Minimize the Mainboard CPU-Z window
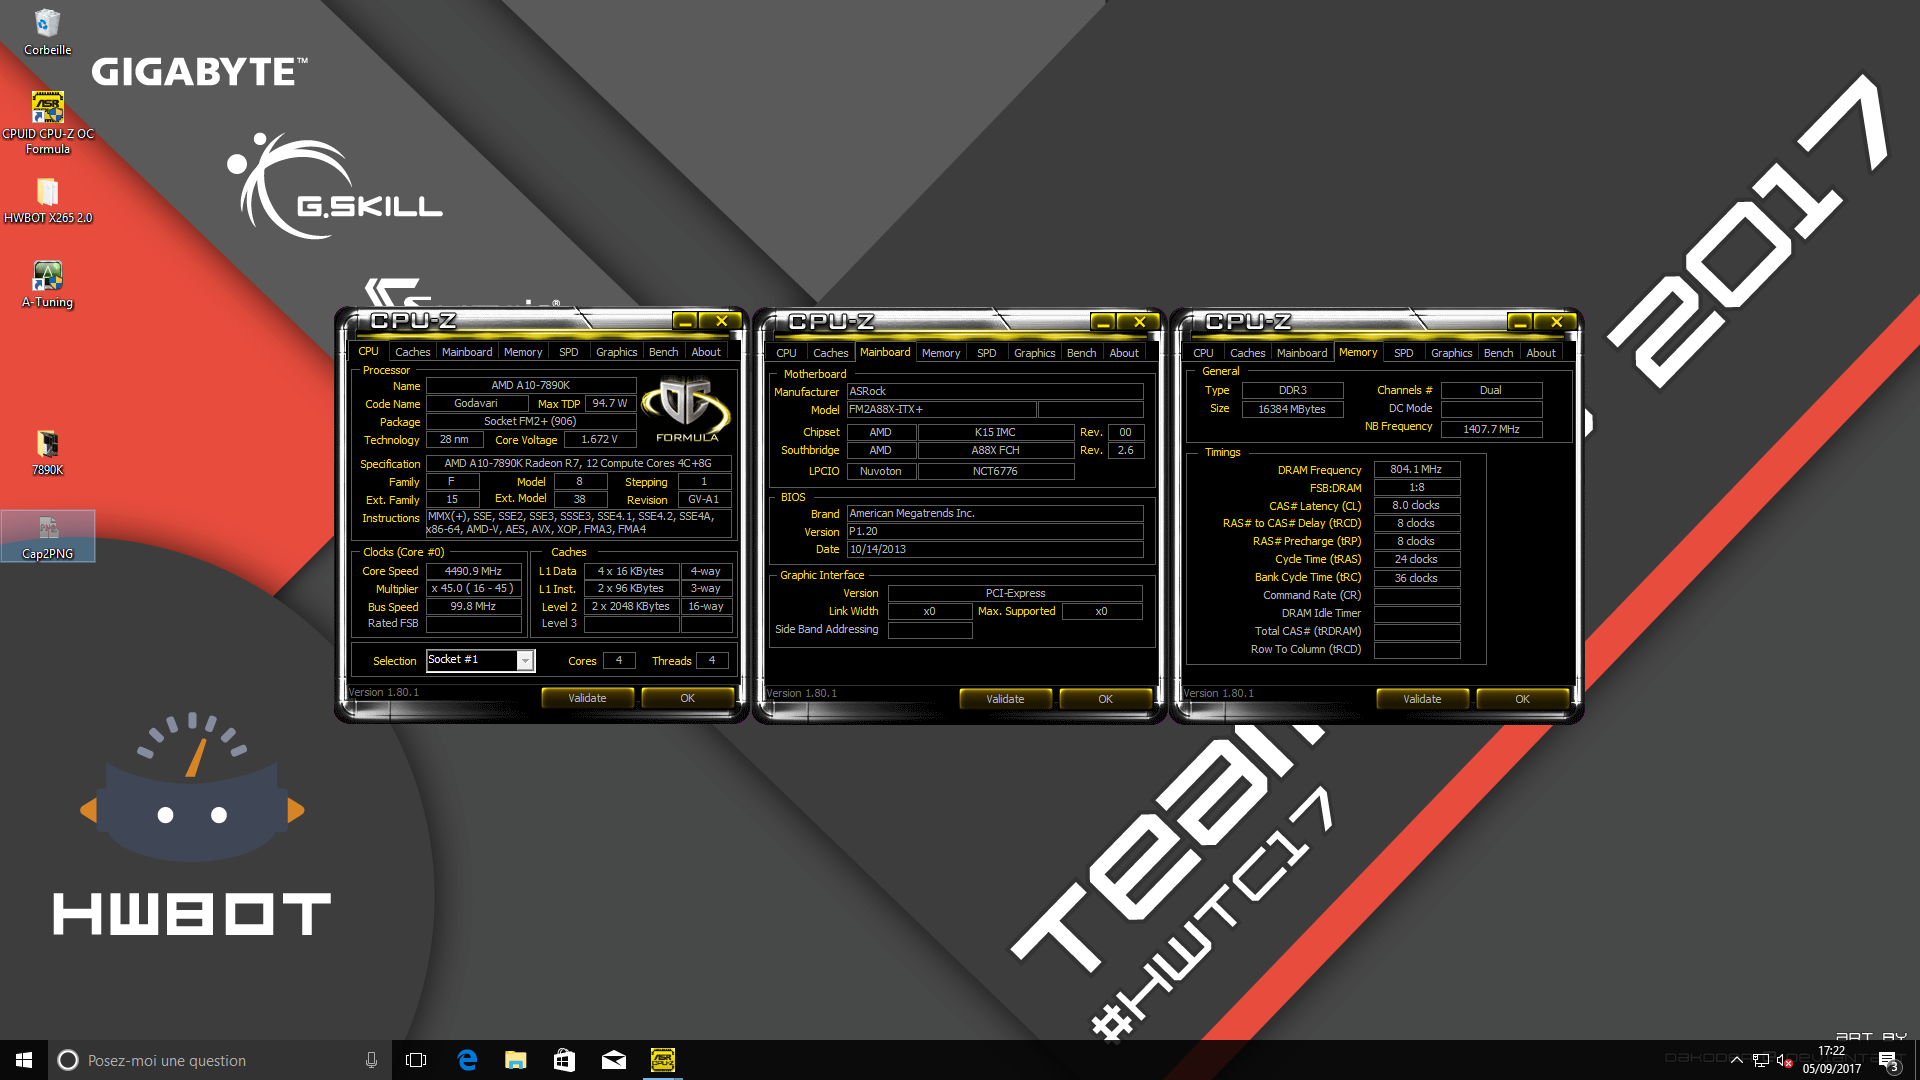This screenshot has height=1080, width=1920. (x=1103, y=322)
